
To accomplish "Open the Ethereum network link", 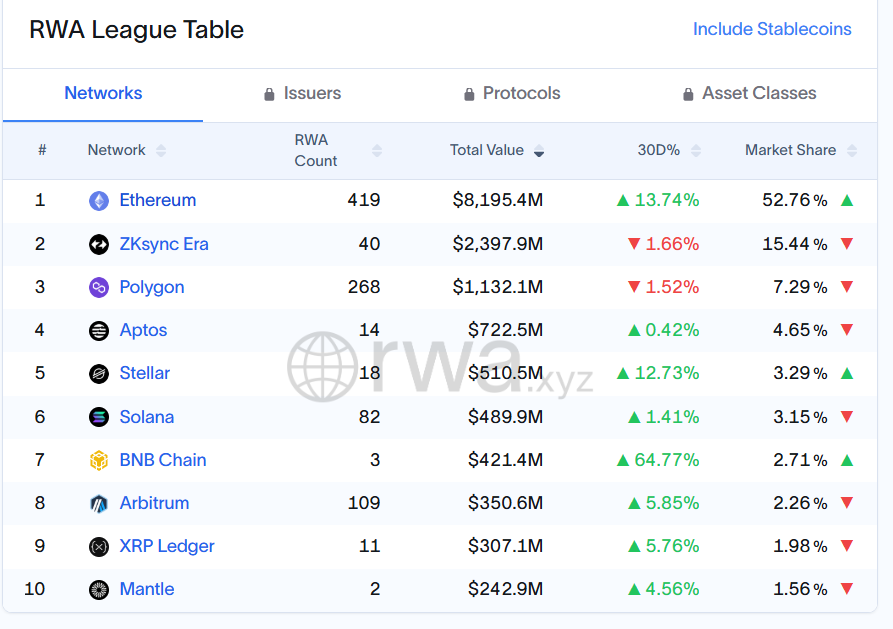I will tap(158, 200).
